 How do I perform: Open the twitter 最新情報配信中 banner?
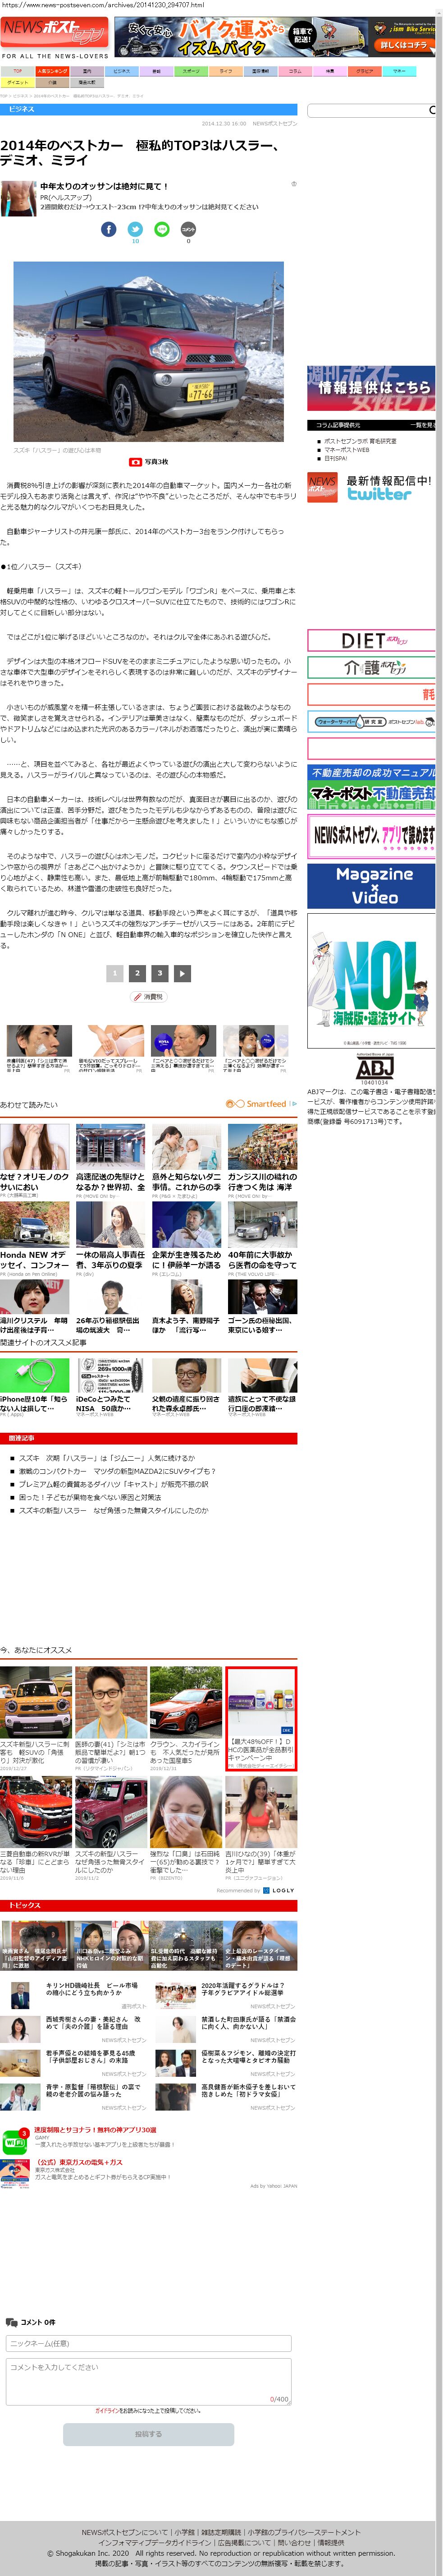point(372,487)
